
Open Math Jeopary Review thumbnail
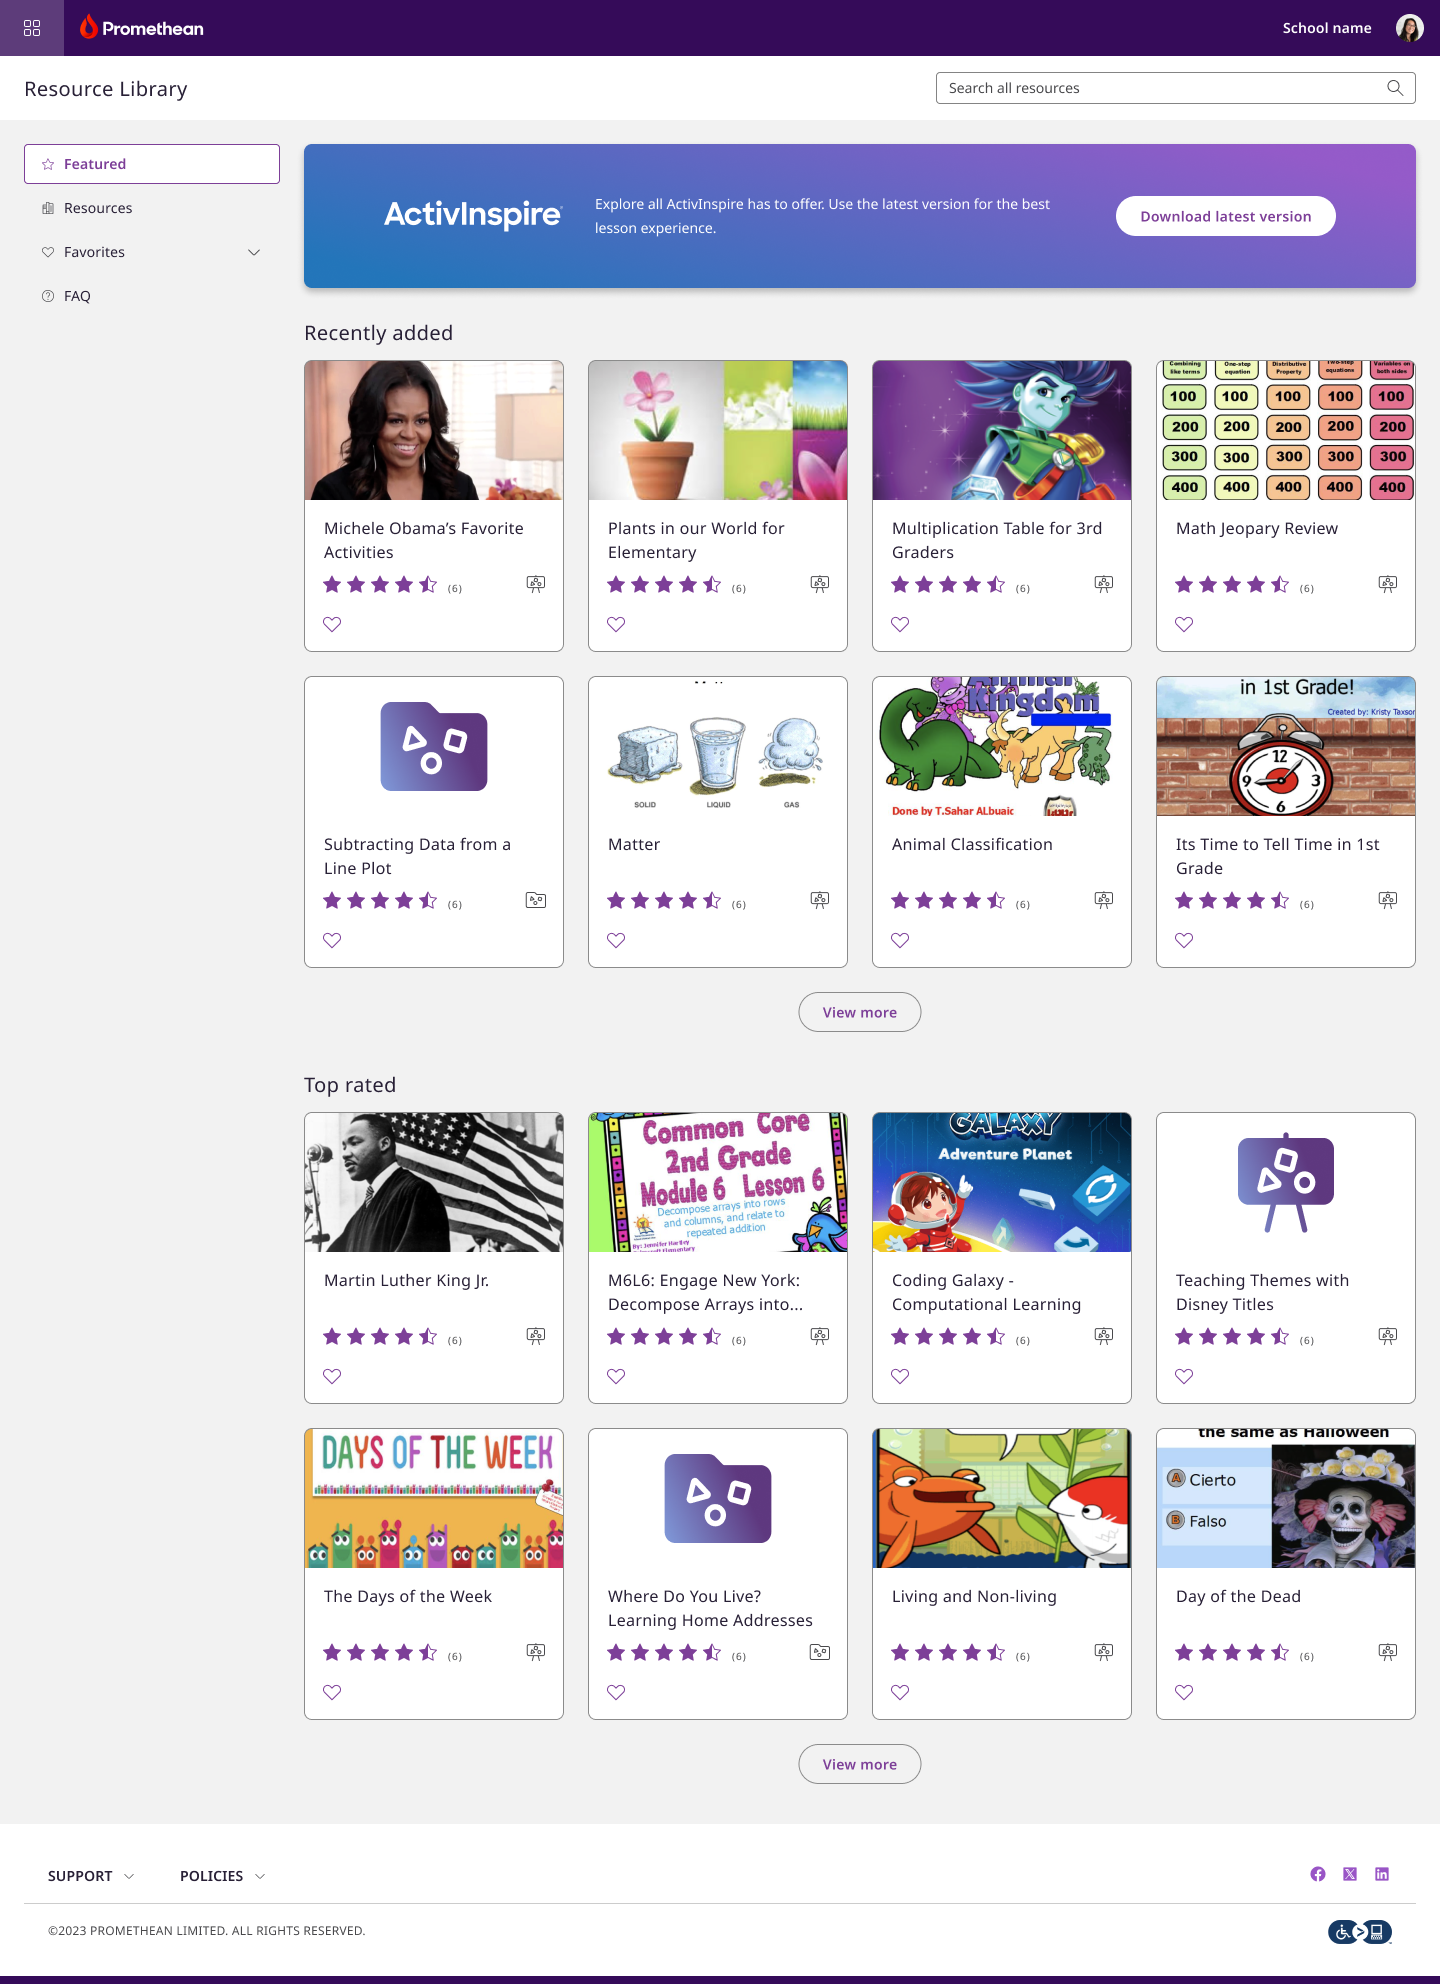point(1286,430)
